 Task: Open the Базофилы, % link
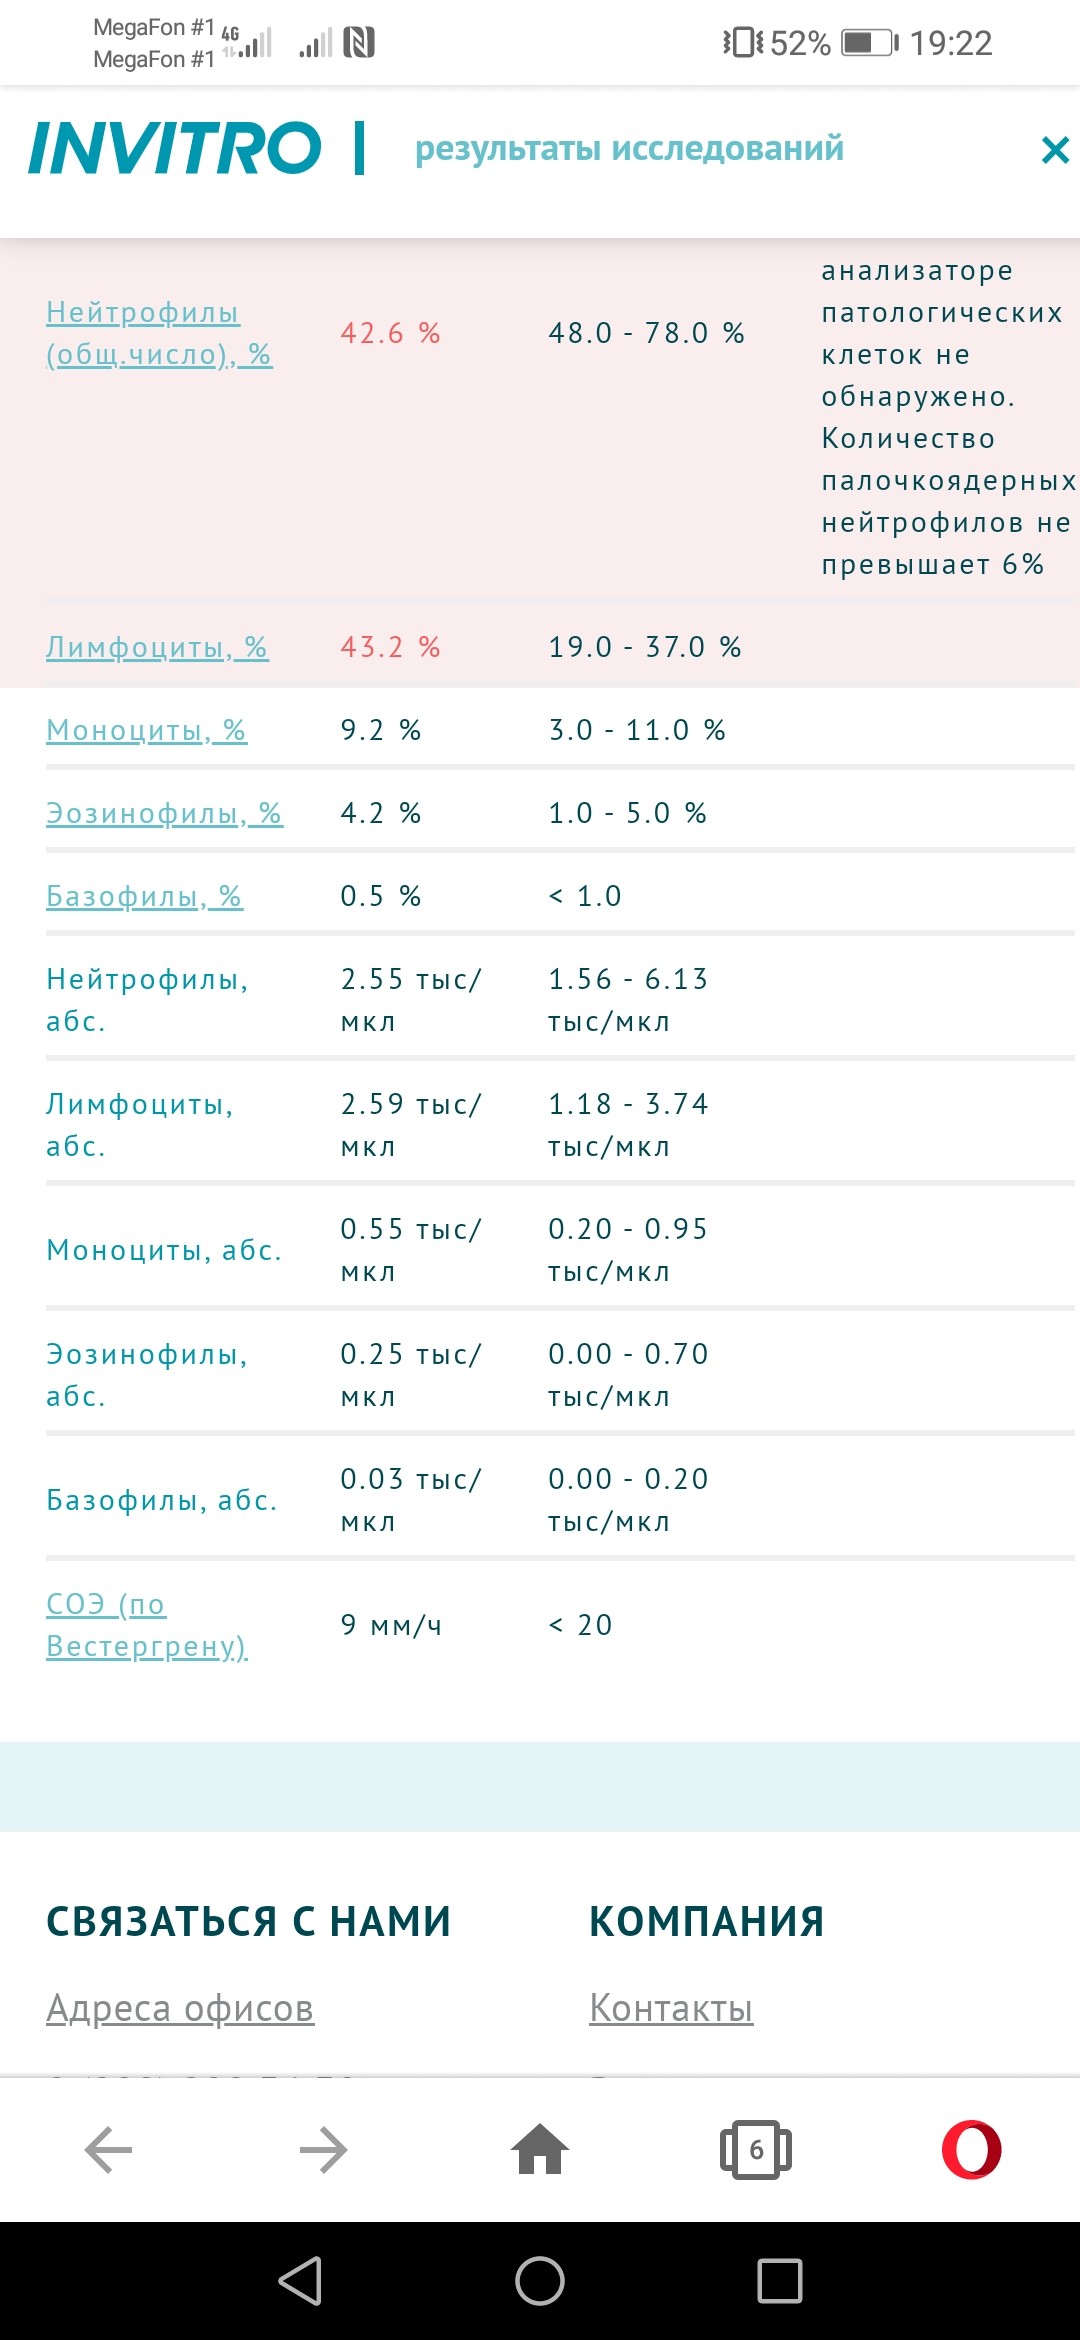144,896
